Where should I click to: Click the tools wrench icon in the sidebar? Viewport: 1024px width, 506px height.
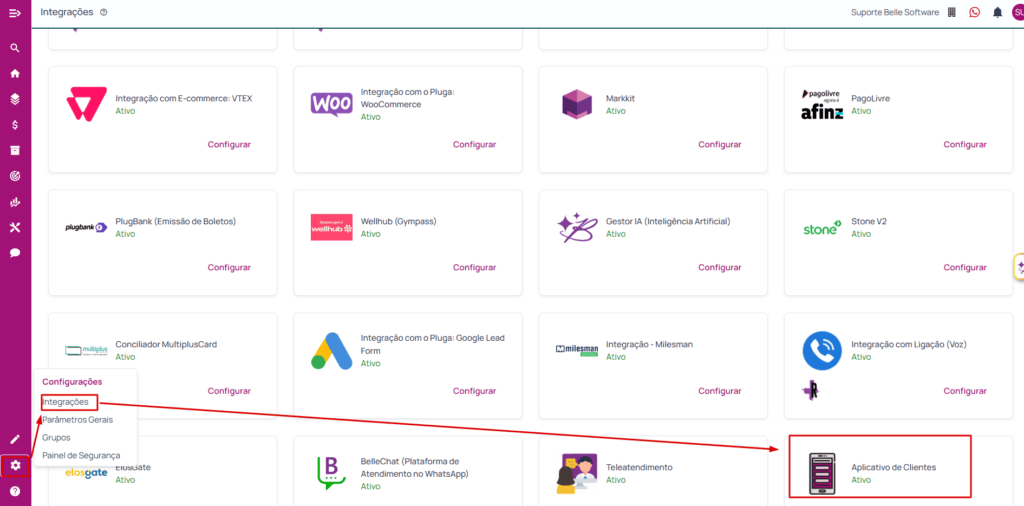click(x=15, y=227)
